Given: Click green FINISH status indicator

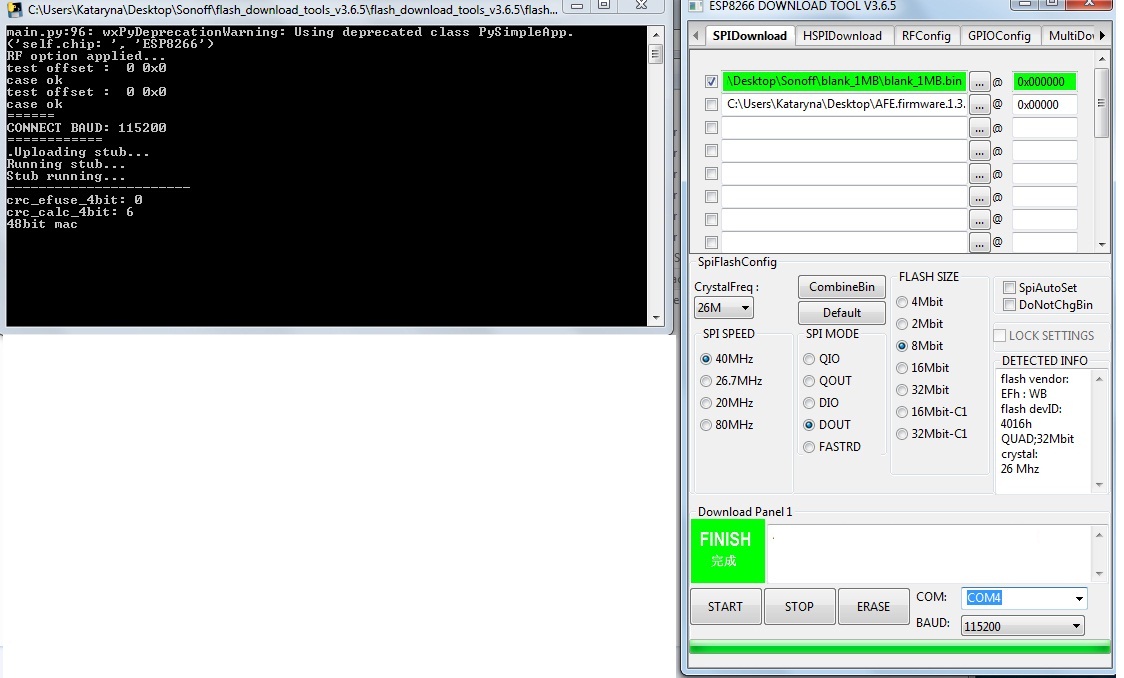Looking at the screenshot, I should click(727, 551).
